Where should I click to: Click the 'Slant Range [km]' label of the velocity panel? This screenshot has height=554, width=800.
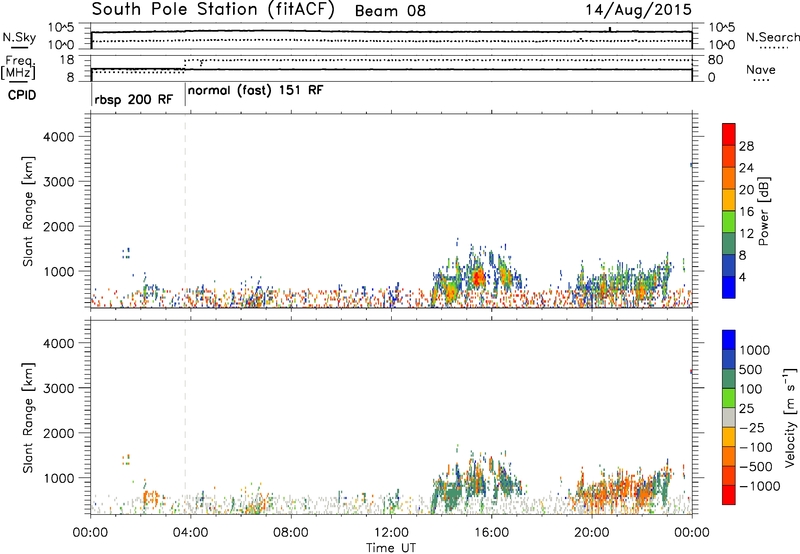click(x=28, y=418)
